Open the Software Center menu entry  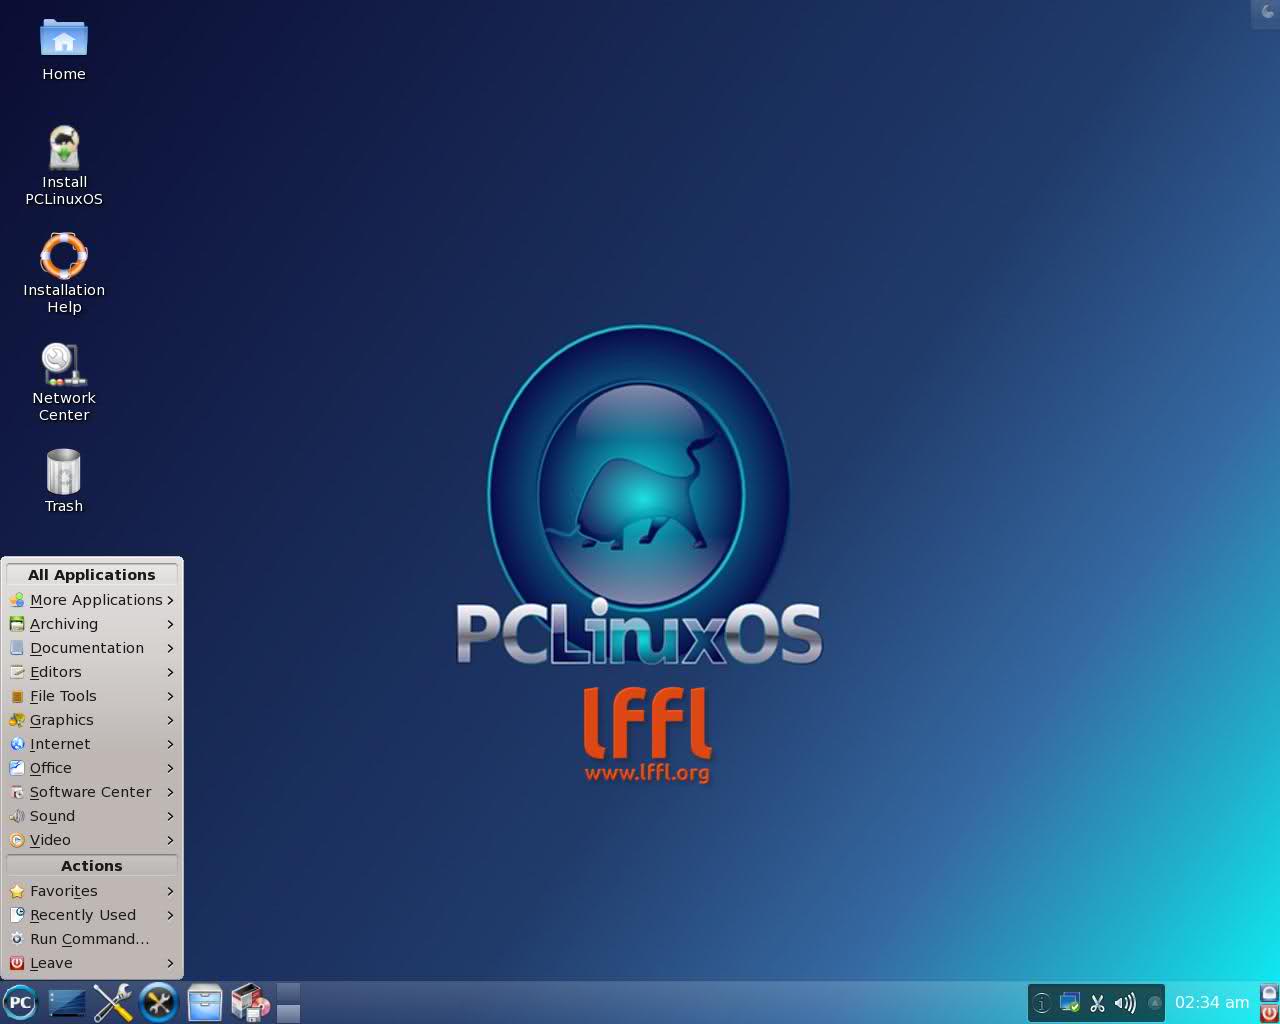point(91,792)
